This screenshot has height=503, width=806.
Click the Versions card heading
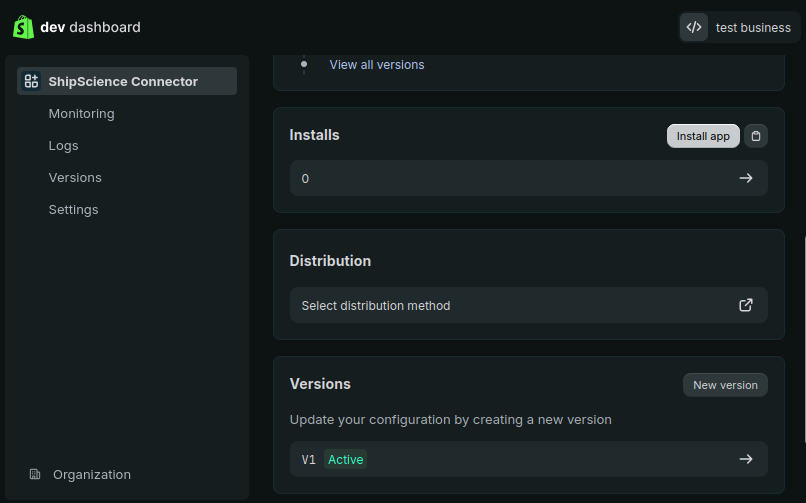[320, 384]
